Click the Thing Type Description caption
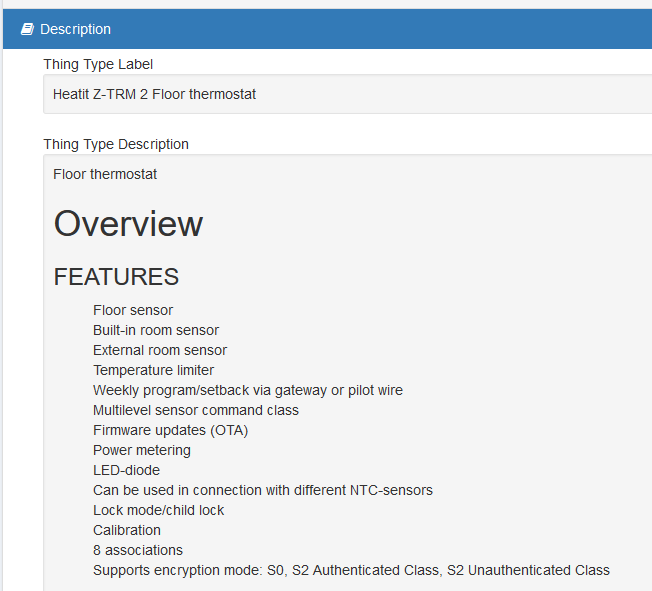This screenshot has height=591, width=652. 116,144
